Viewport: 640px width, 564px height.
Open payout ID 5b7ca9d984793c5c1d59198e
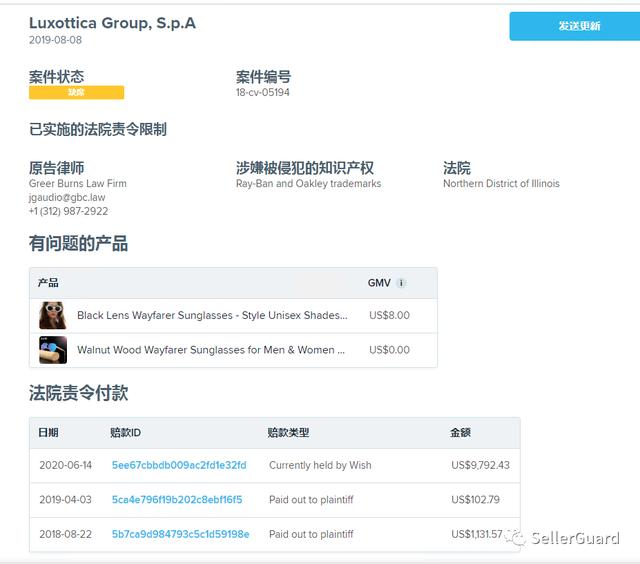[x=180, y=534]
